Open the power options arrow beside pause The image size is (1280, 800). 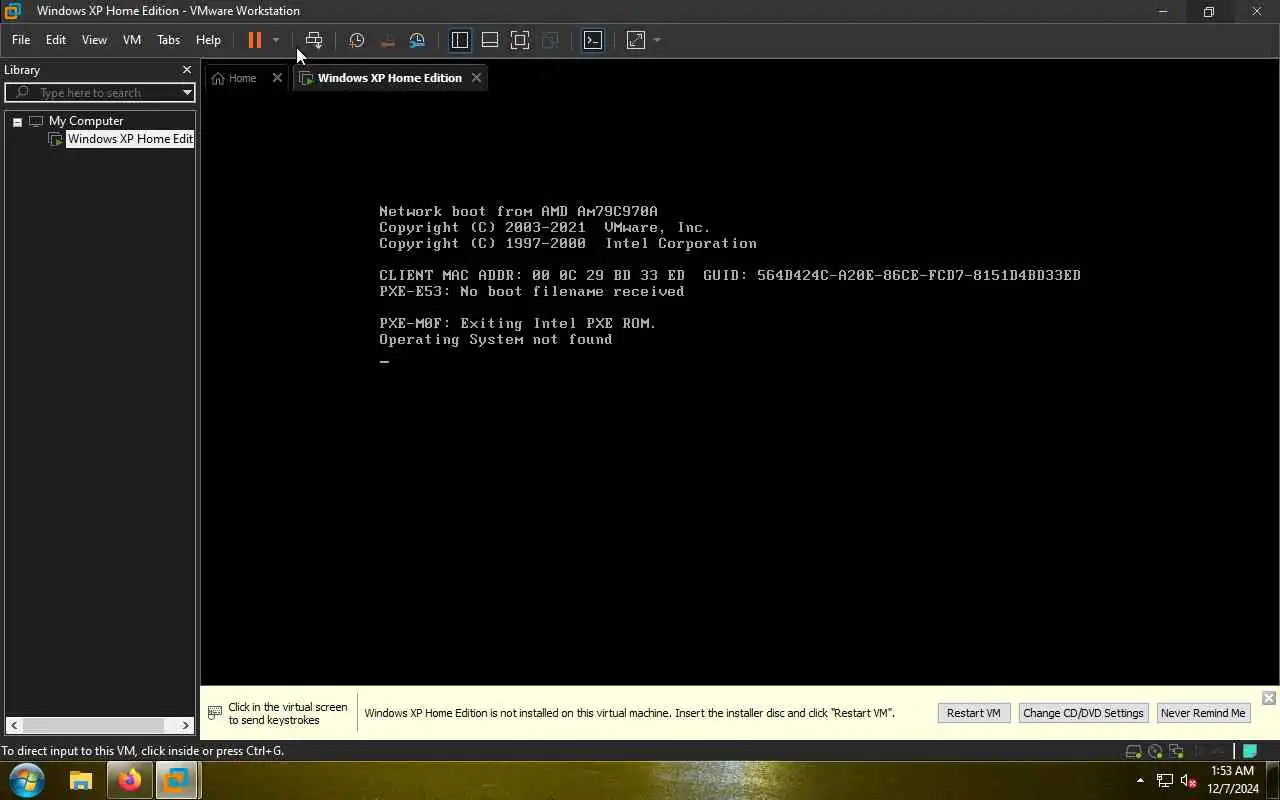(x=276, y=40)
